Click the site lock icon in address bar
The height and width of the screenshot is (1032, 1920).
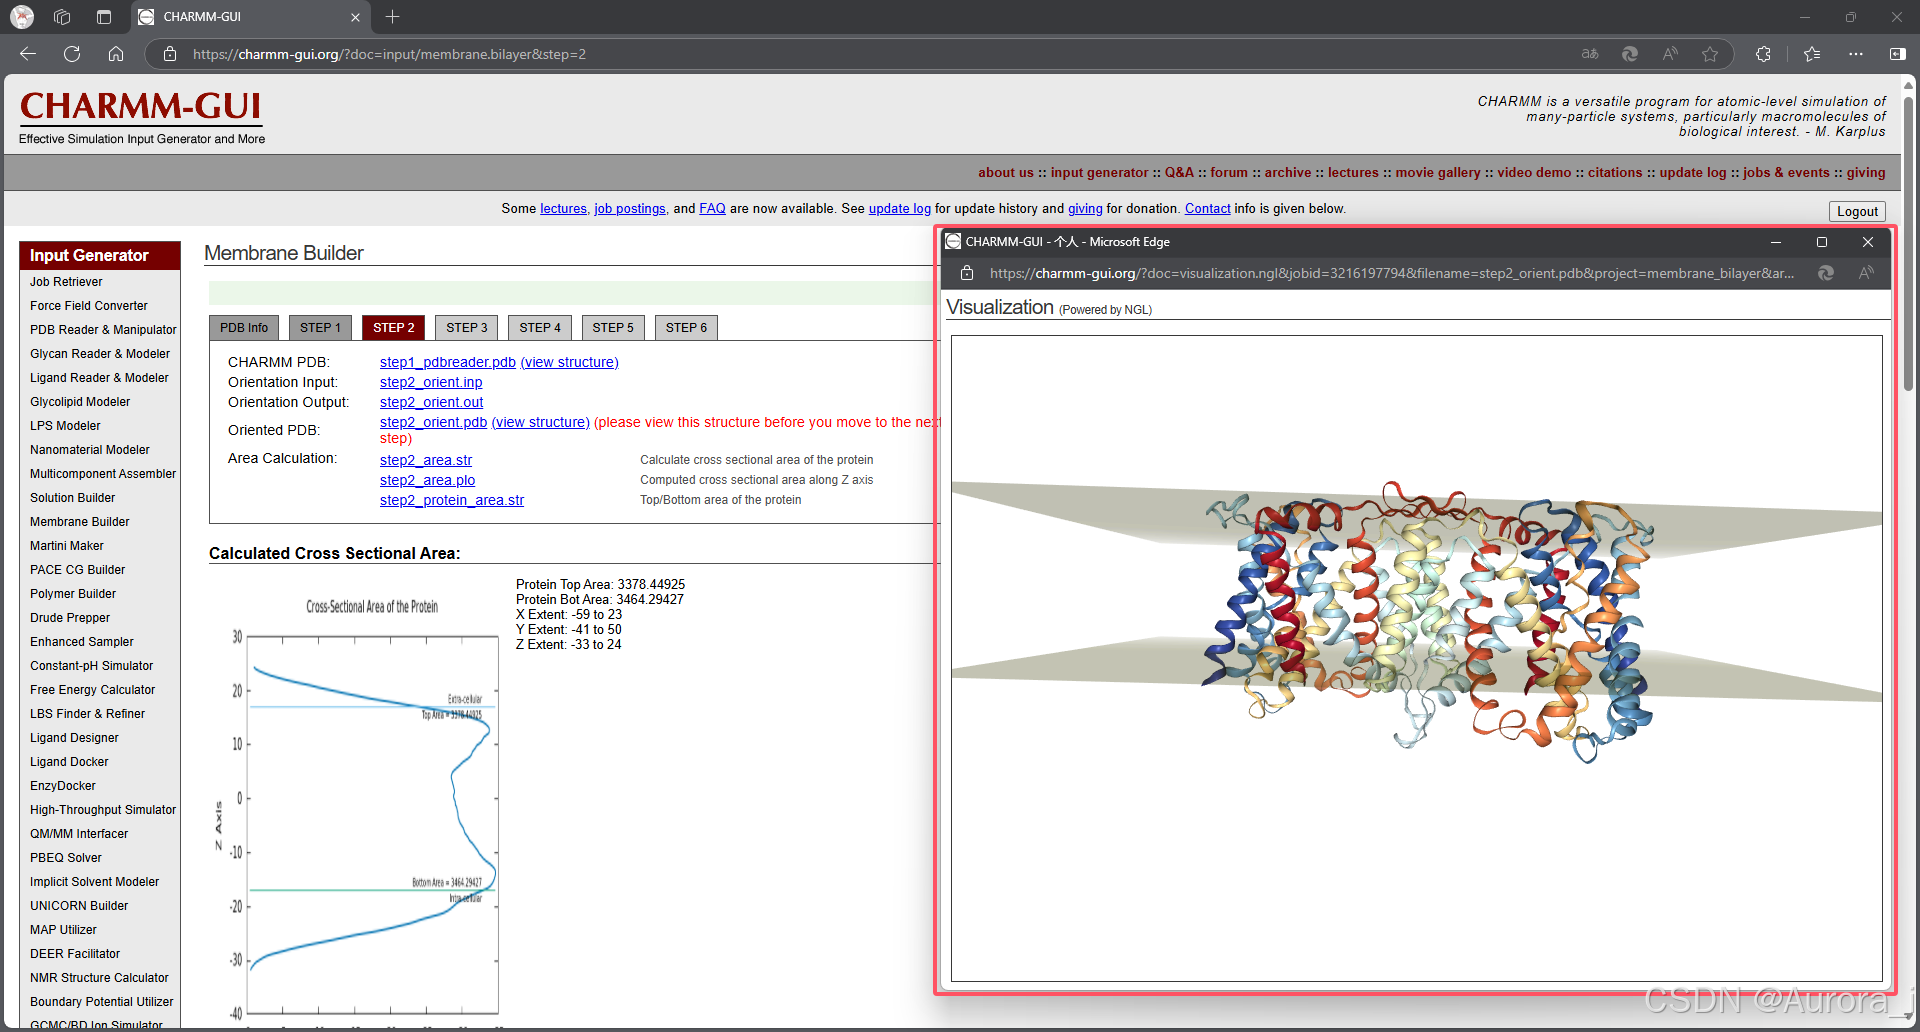click(x=170, y=54)
